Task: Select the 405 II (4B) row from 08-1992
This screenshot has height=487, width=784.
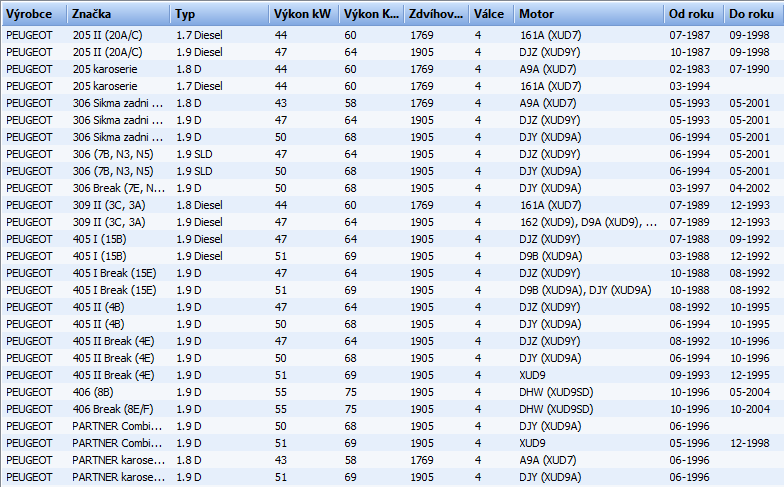Action: pos(392,307)
